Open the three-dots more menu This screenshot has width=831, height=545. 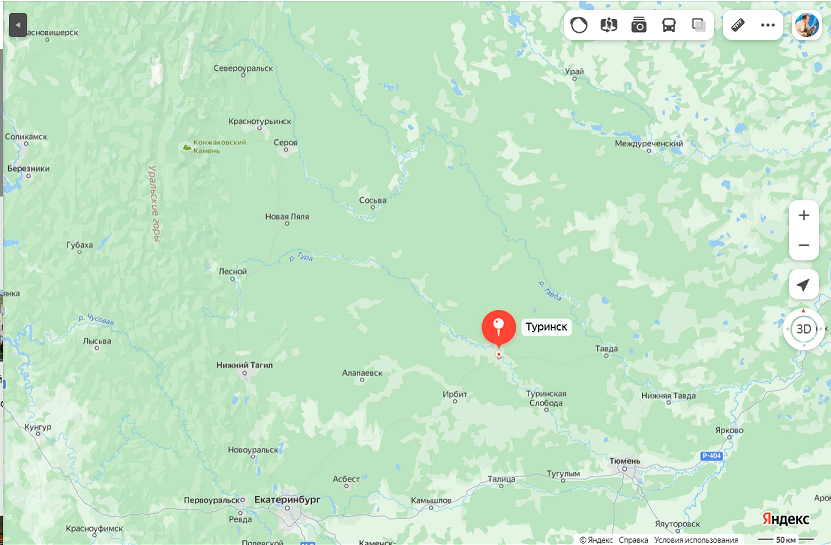tap(768, 25)
